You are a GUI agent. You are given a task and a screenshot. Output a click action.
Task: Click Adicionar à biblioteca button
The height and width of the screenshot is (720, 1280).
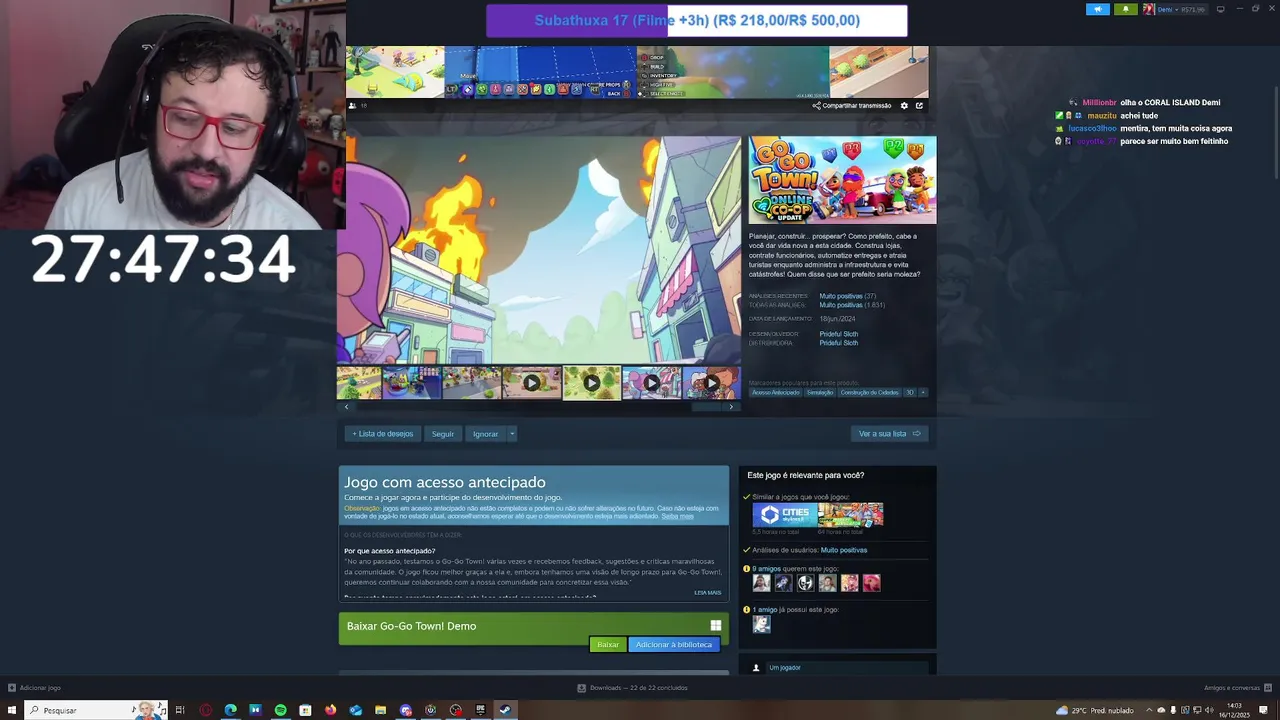click(x=674, y=645)
